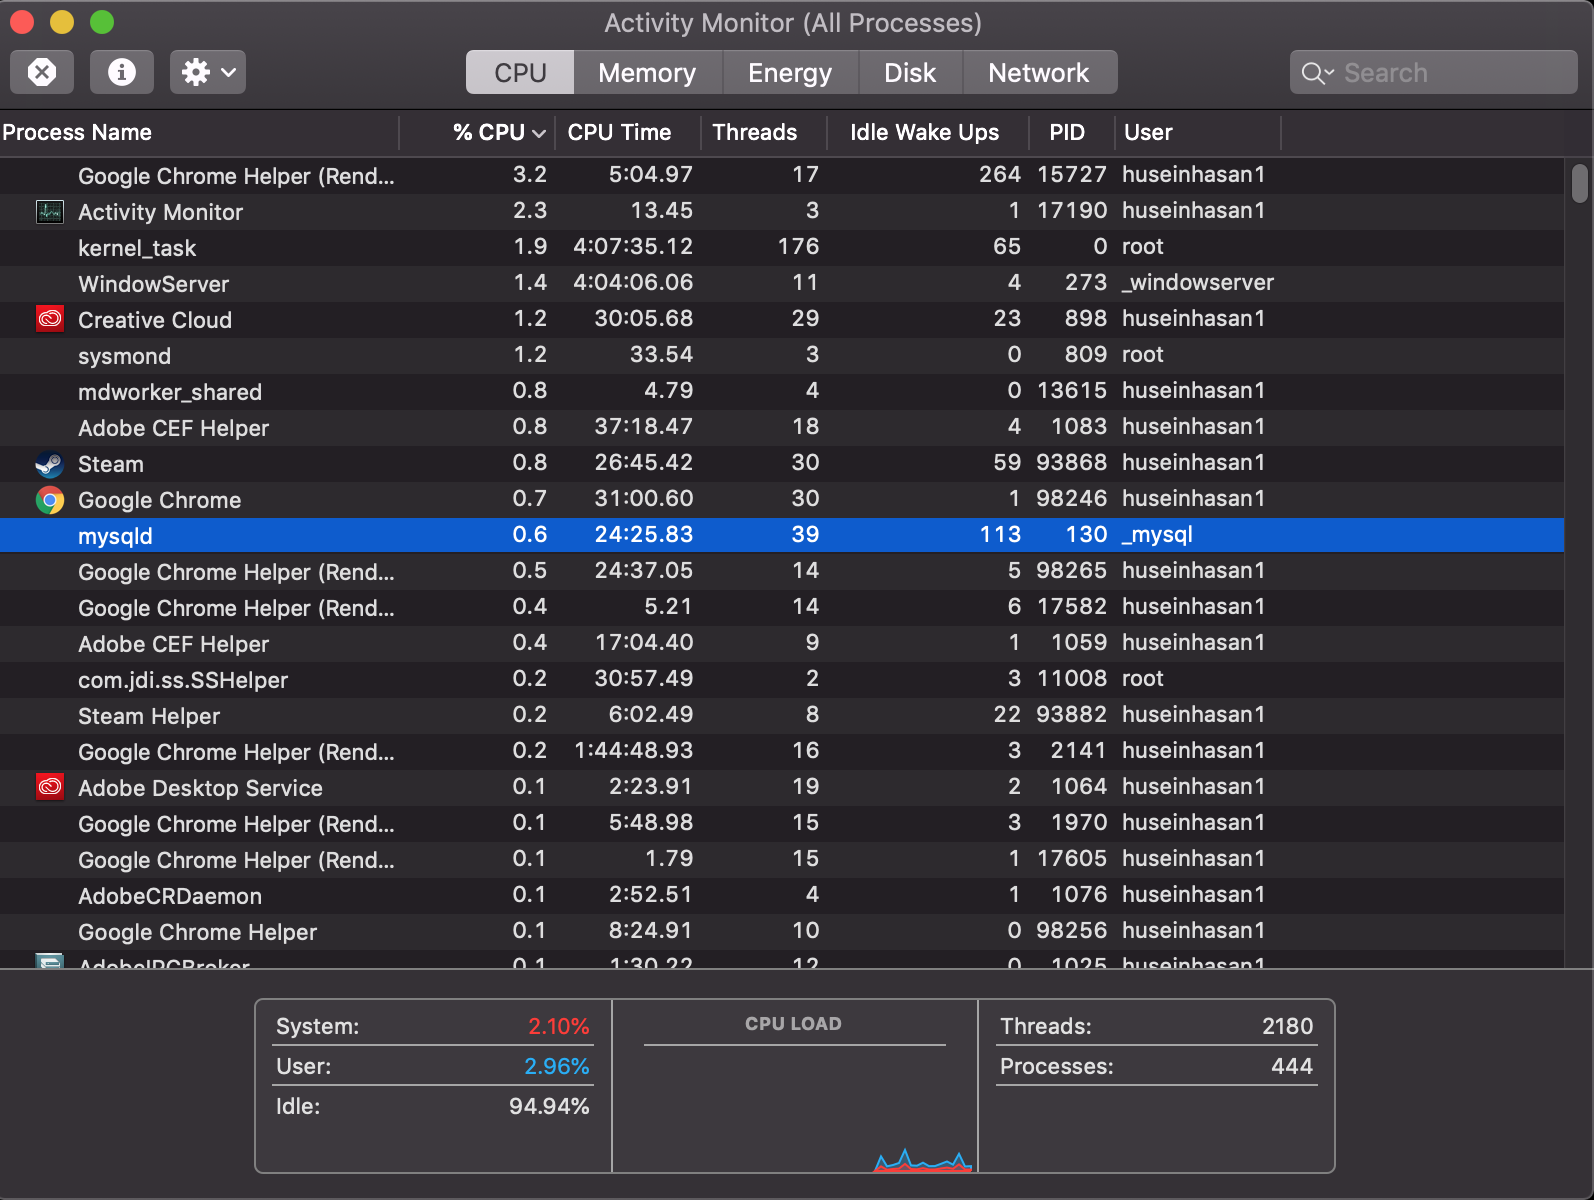Sort by User column header

point(1198,132)
